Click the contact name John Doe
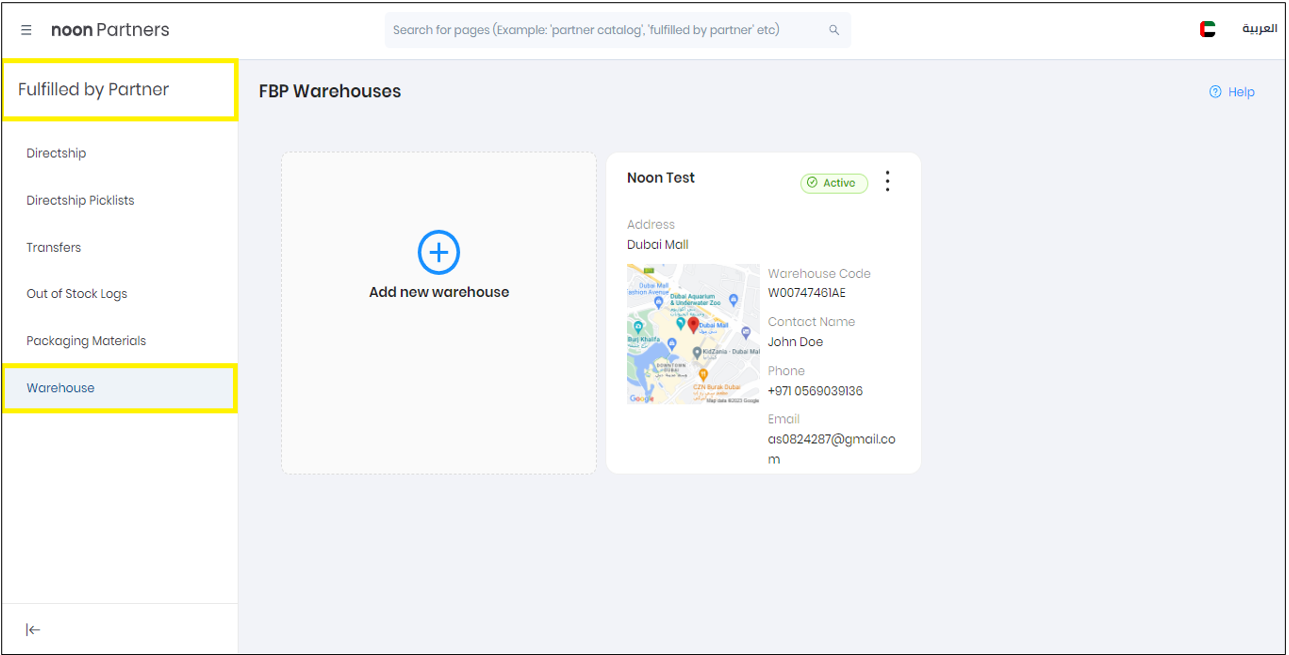Image resolution: width=1289 pixels, height=655 pixels. pos(796,342)
